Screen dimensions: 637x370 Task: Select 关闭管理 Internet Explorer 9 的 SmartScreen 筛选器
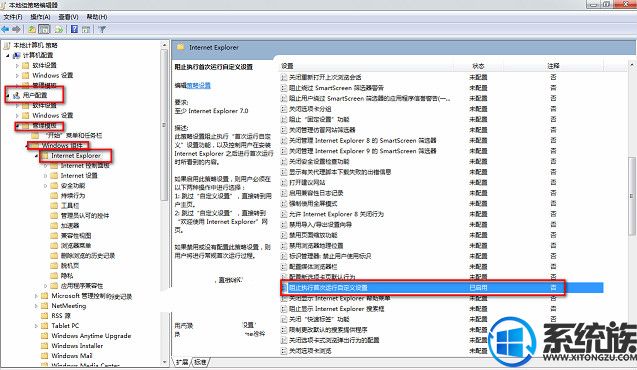(363, 151)
